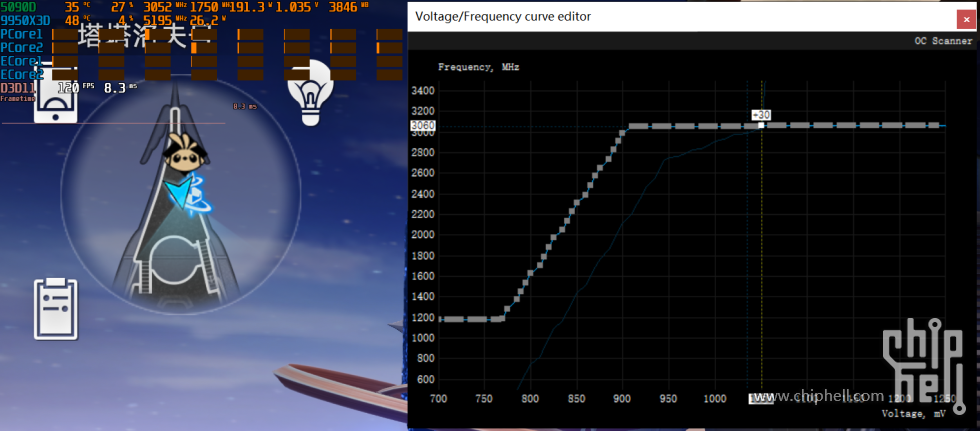
Task: Click the 1200 frequency axis tick
Action: coord(422,318)
